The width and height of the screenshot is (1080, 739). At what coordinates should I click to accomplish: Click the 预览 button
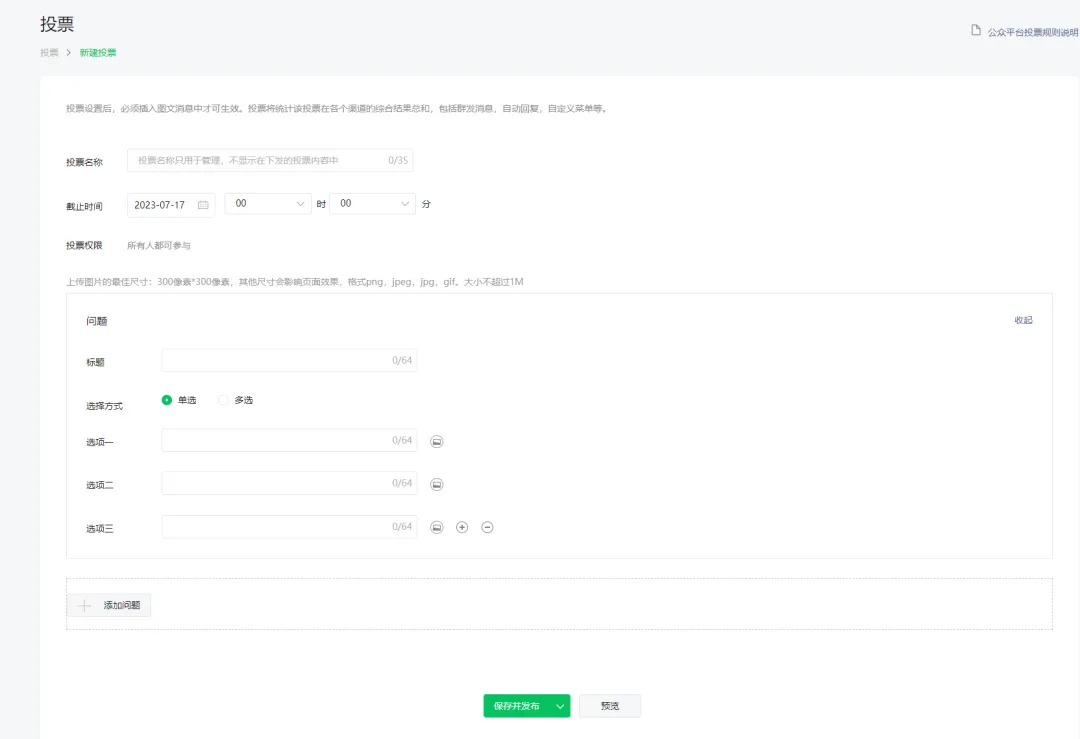609,706
